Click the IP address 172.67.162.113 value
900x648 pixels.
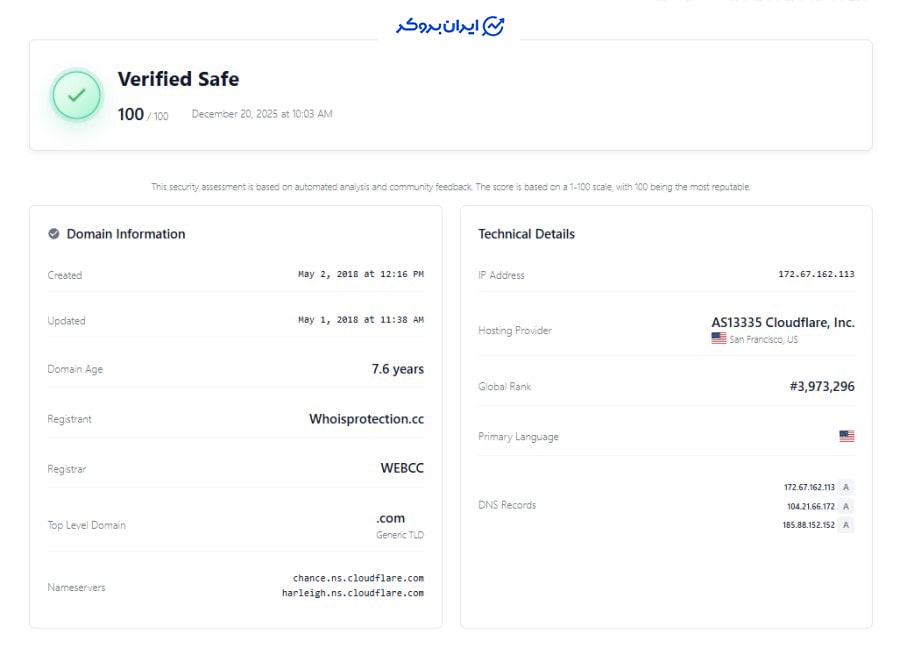click(816, 274)
